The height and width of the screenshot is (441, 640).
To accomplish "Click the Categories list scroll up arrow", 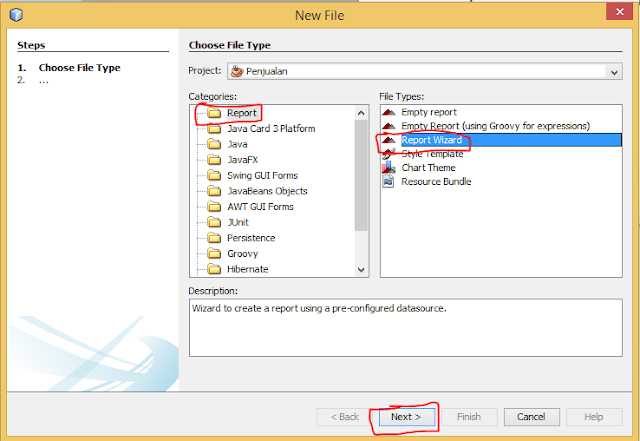I will pyautogui.click(x=361, y=113).
